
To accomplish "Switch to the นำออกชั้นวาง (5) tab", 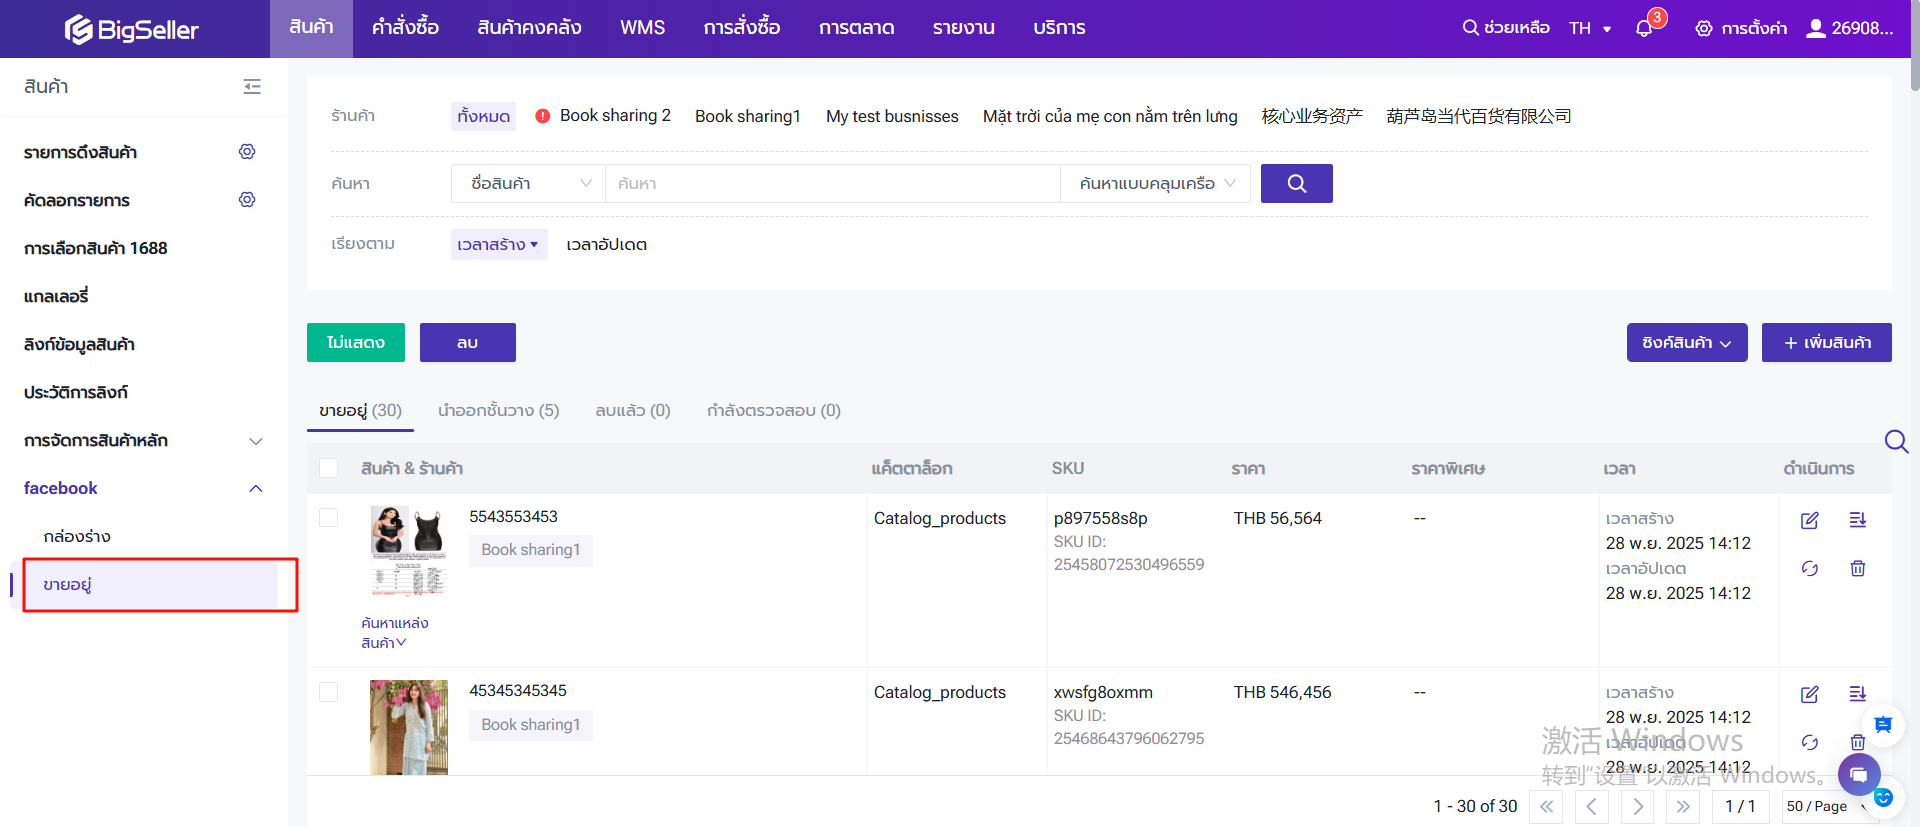I will point(498,410).
